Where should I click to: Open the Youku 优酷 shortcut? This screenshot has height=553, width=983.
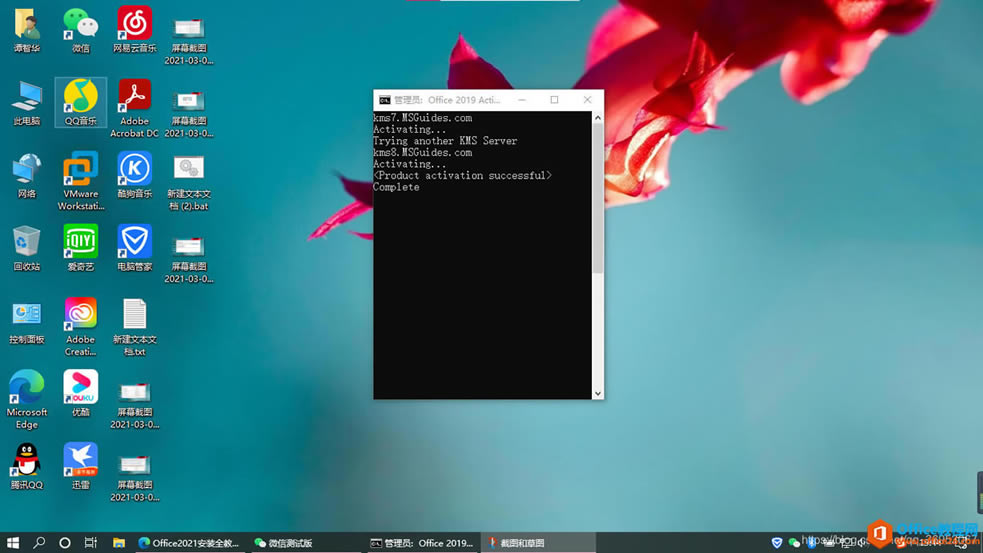(x=80, y=388)
